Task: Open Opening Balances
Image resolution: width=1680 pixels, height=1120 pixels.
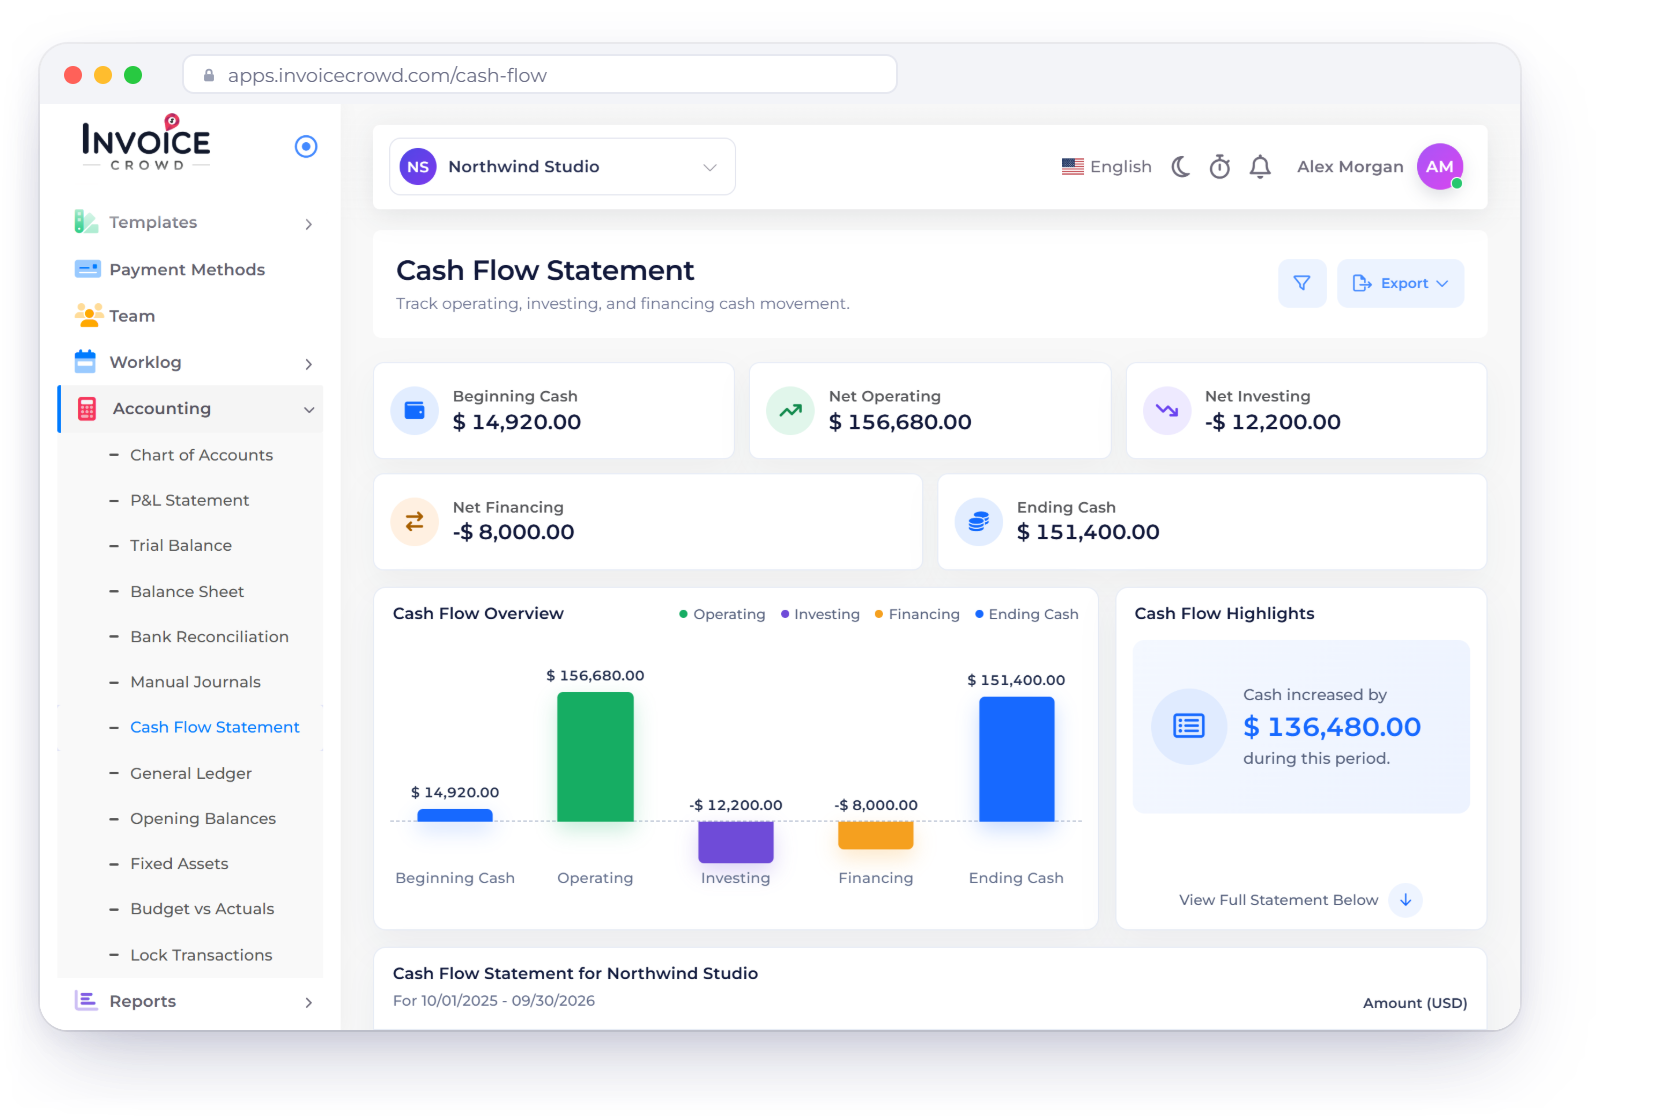Action: click(203, 818)
